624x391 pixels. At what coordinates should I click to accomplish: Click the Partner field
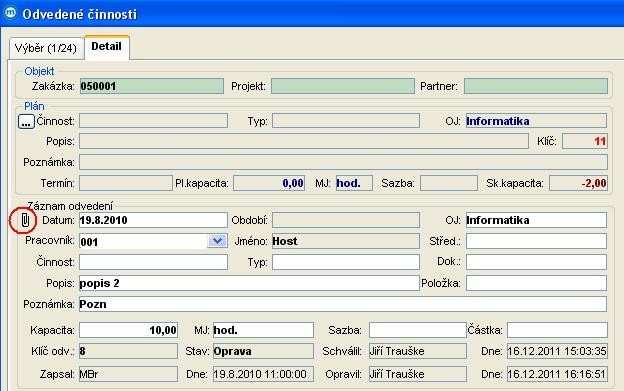(536, 86)
